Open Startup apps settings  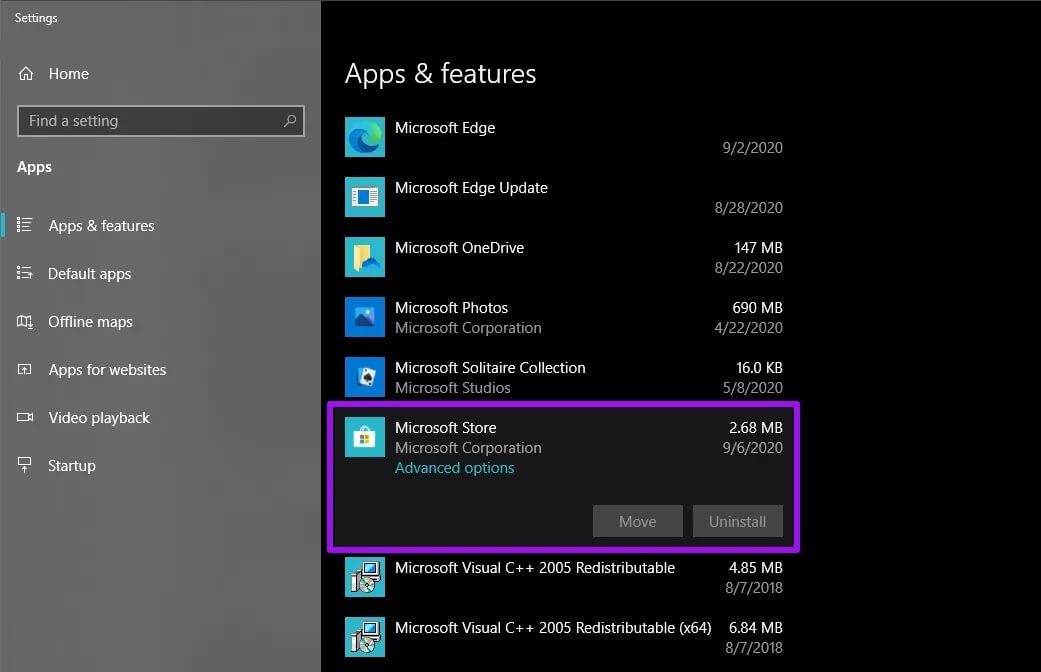(x=72, y=465)
